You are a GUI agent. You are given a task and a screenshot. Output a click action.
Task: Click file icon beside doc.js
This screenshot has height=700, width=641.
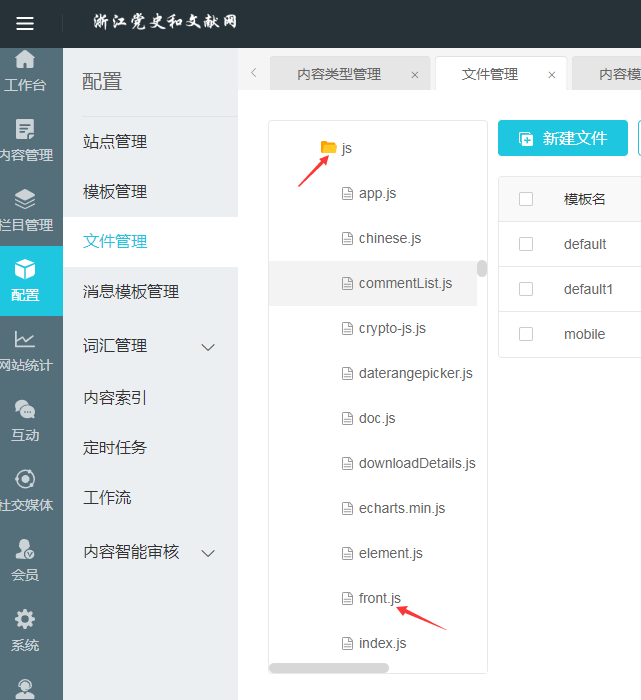347,418
